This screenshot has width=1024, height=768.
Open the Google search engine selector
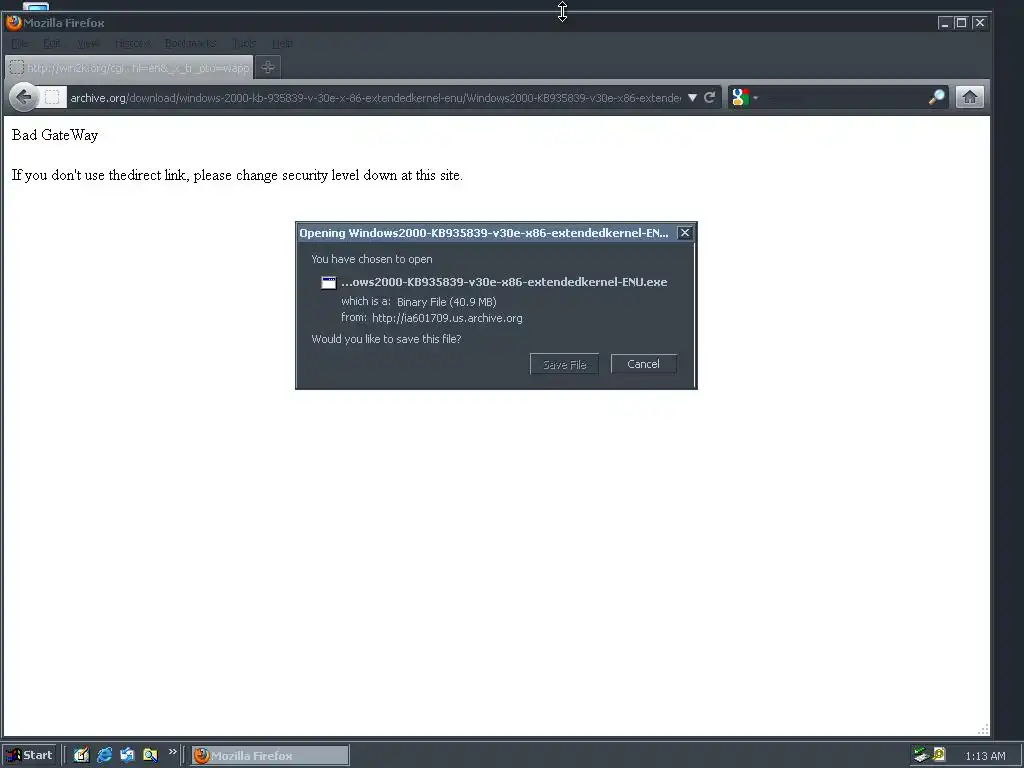[743, 97]
